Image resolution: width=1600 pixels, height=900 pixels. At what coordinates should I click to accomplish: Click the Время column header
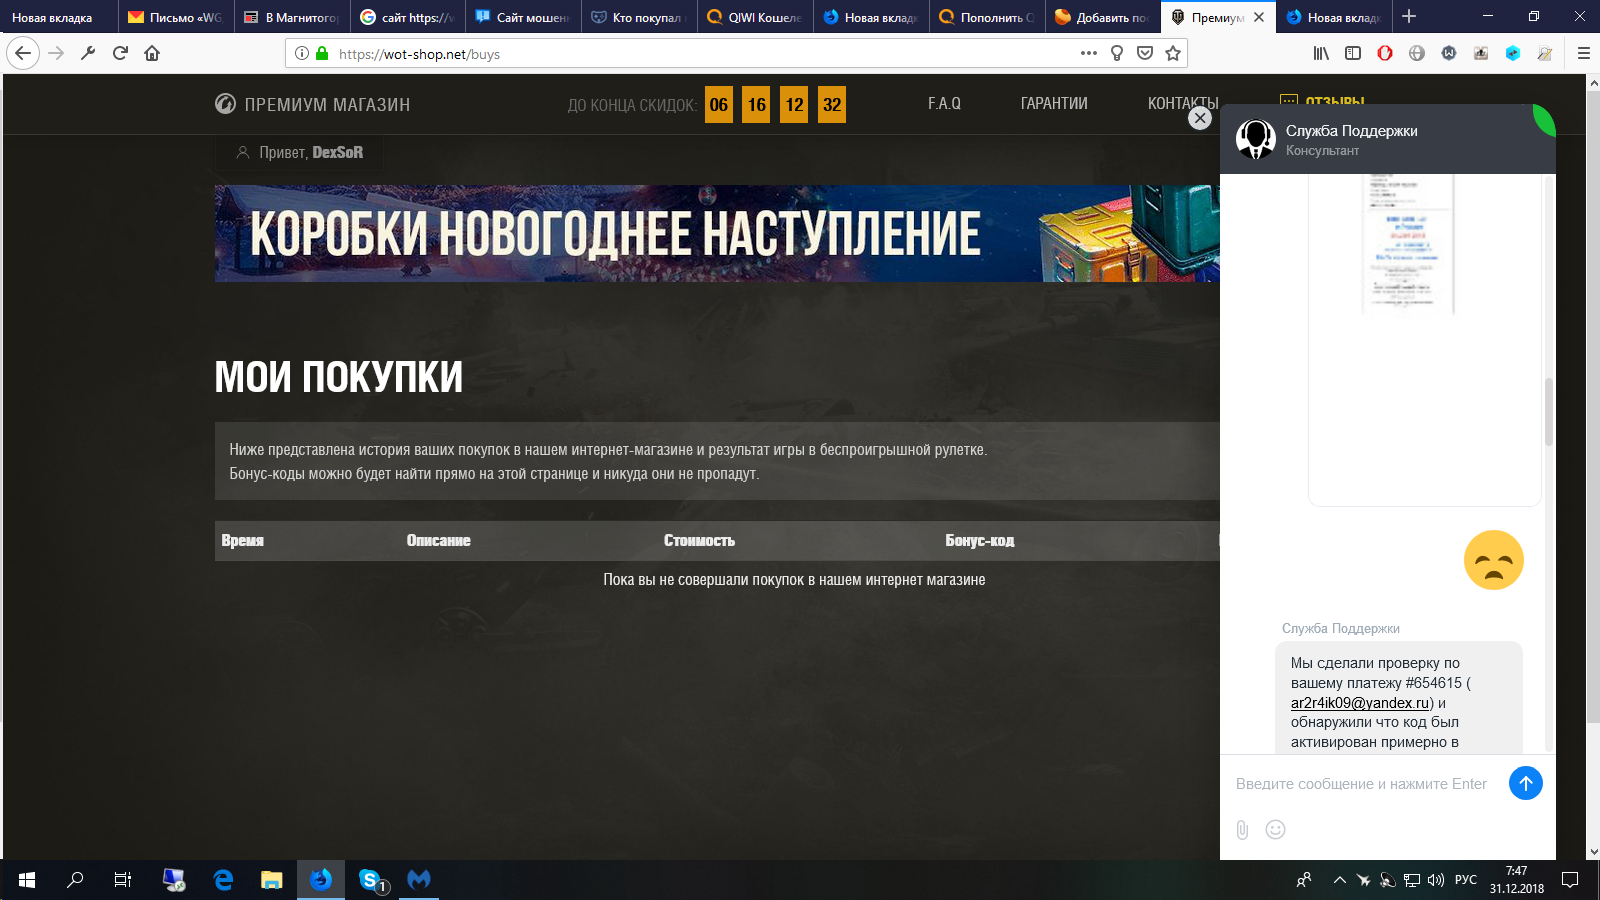pos(243,541)
